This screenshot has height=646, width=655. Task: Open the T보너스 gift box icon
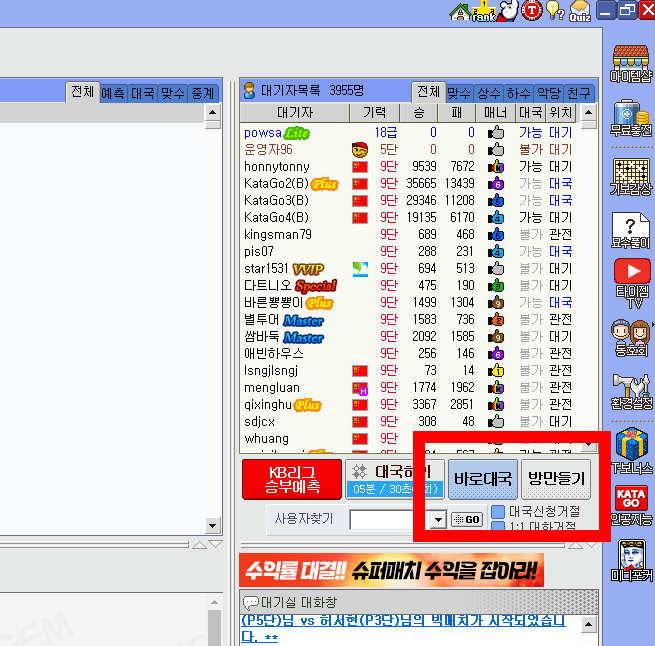click(632, 451)
